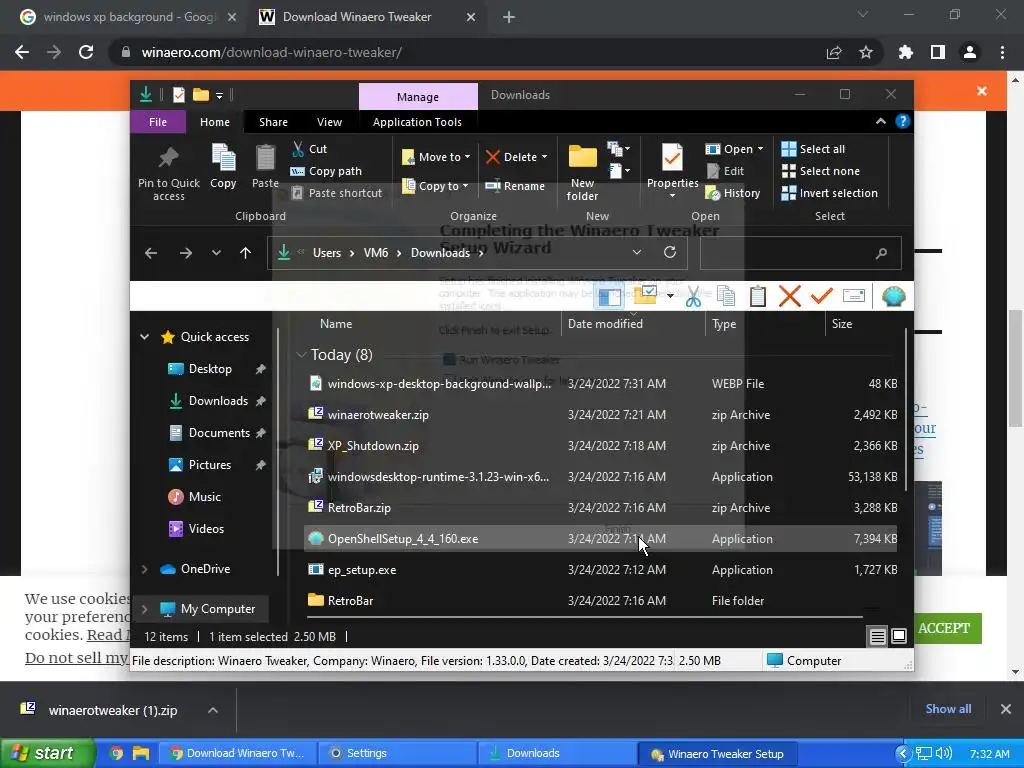Open the Explorer Help question mark icon
Screen dimensions: 1024x768
(x=903, y=121)
